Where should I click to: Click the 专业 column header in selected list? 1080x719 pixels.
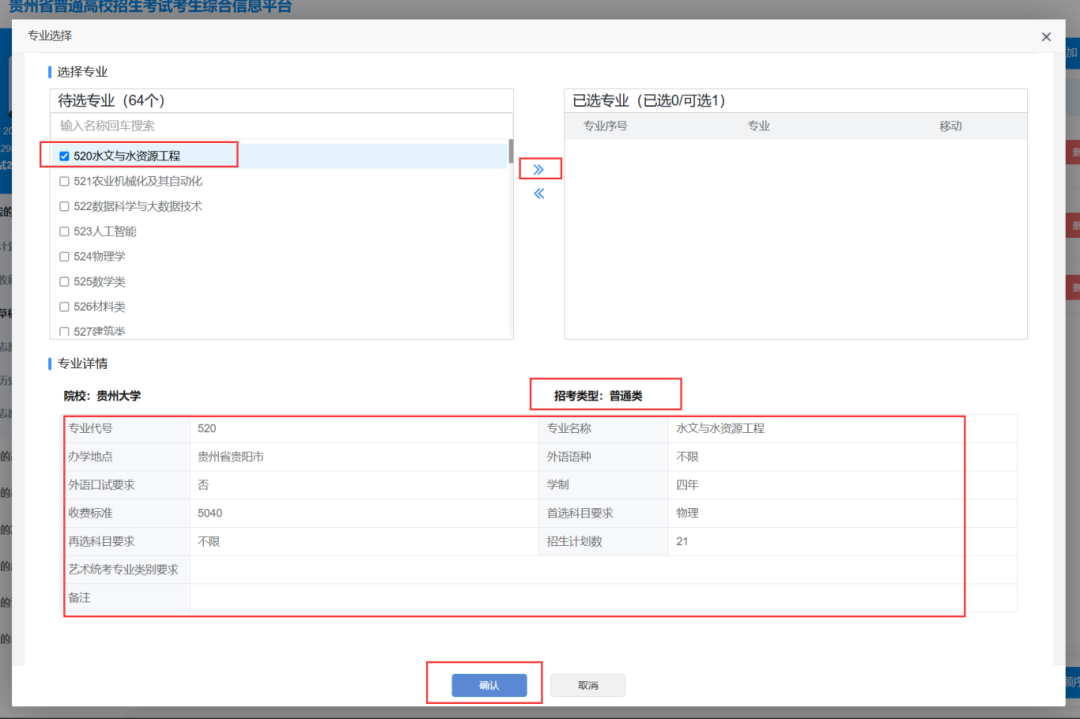pos(759,126)
